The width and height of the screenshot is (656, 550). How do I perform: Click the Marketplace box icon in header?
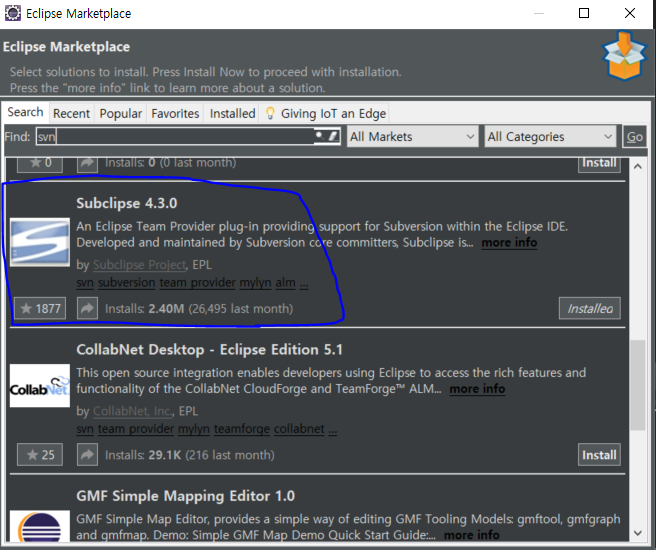pos(624,55)
